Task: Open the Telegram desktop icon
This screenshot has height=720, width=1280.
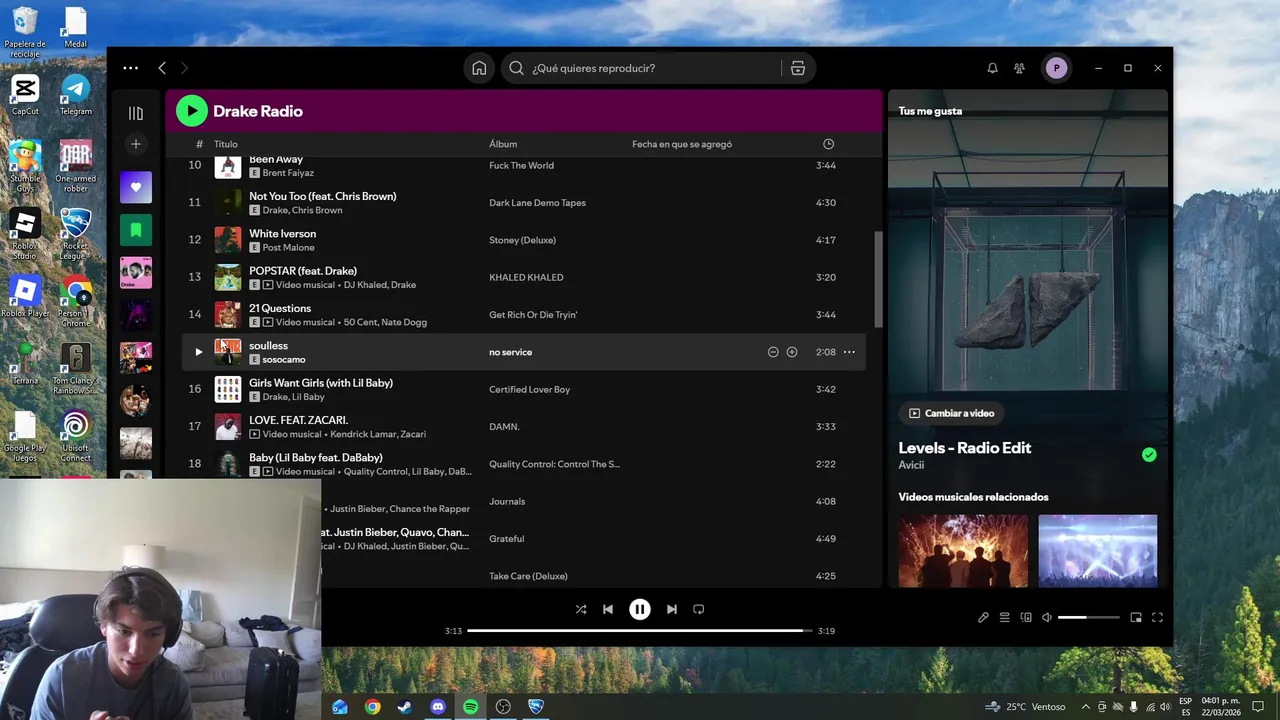Action: tap(75, 95)
